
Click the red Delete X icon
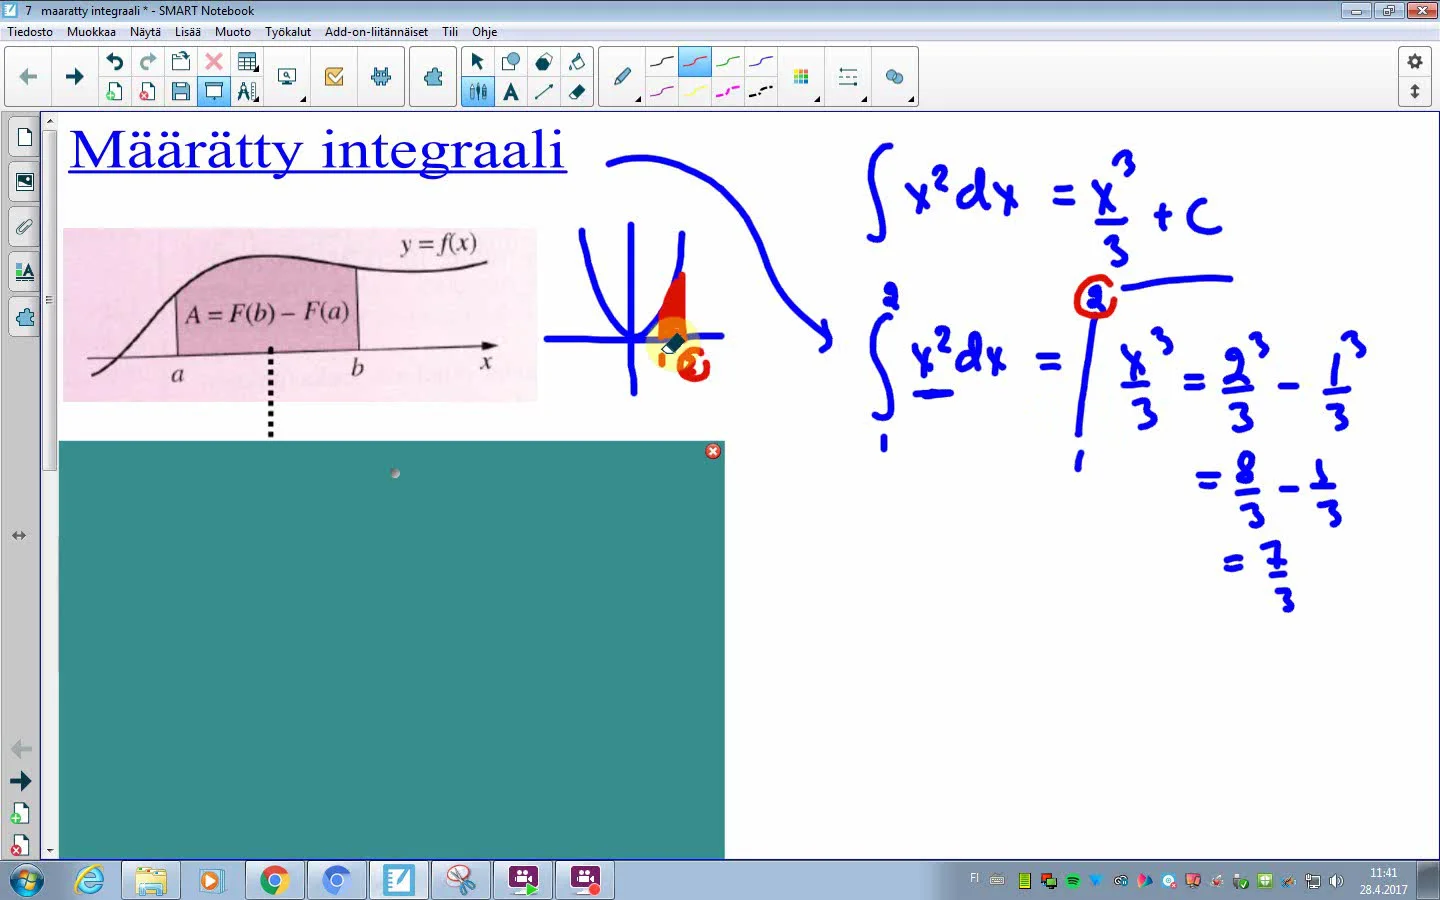214,62
